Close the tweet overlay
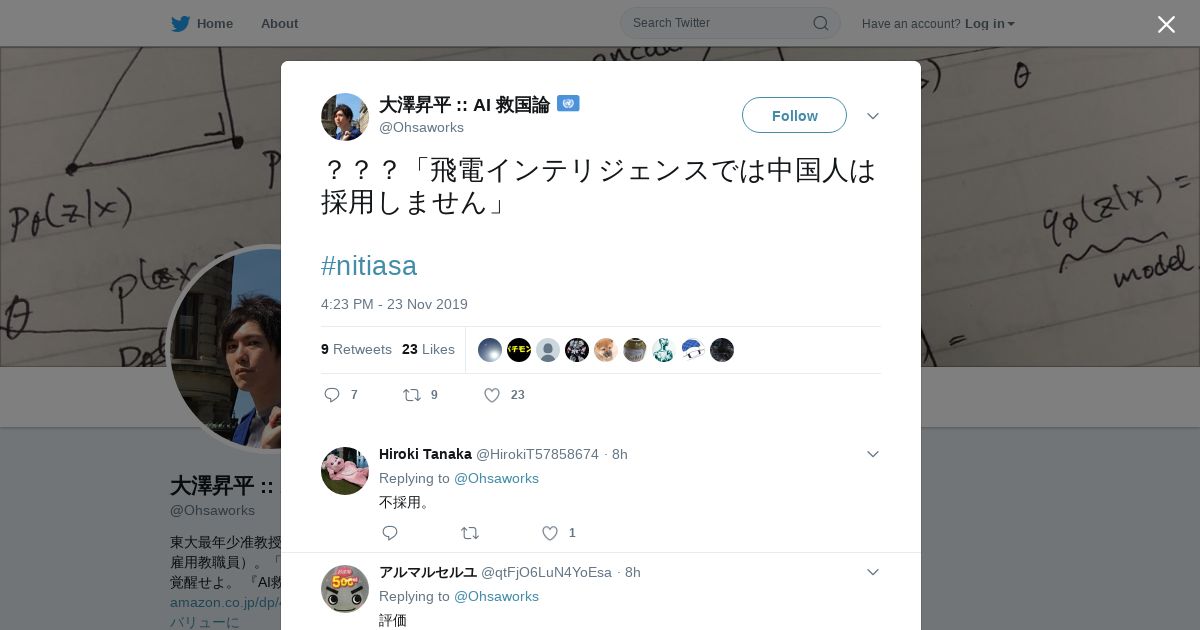 point(1166,24)
